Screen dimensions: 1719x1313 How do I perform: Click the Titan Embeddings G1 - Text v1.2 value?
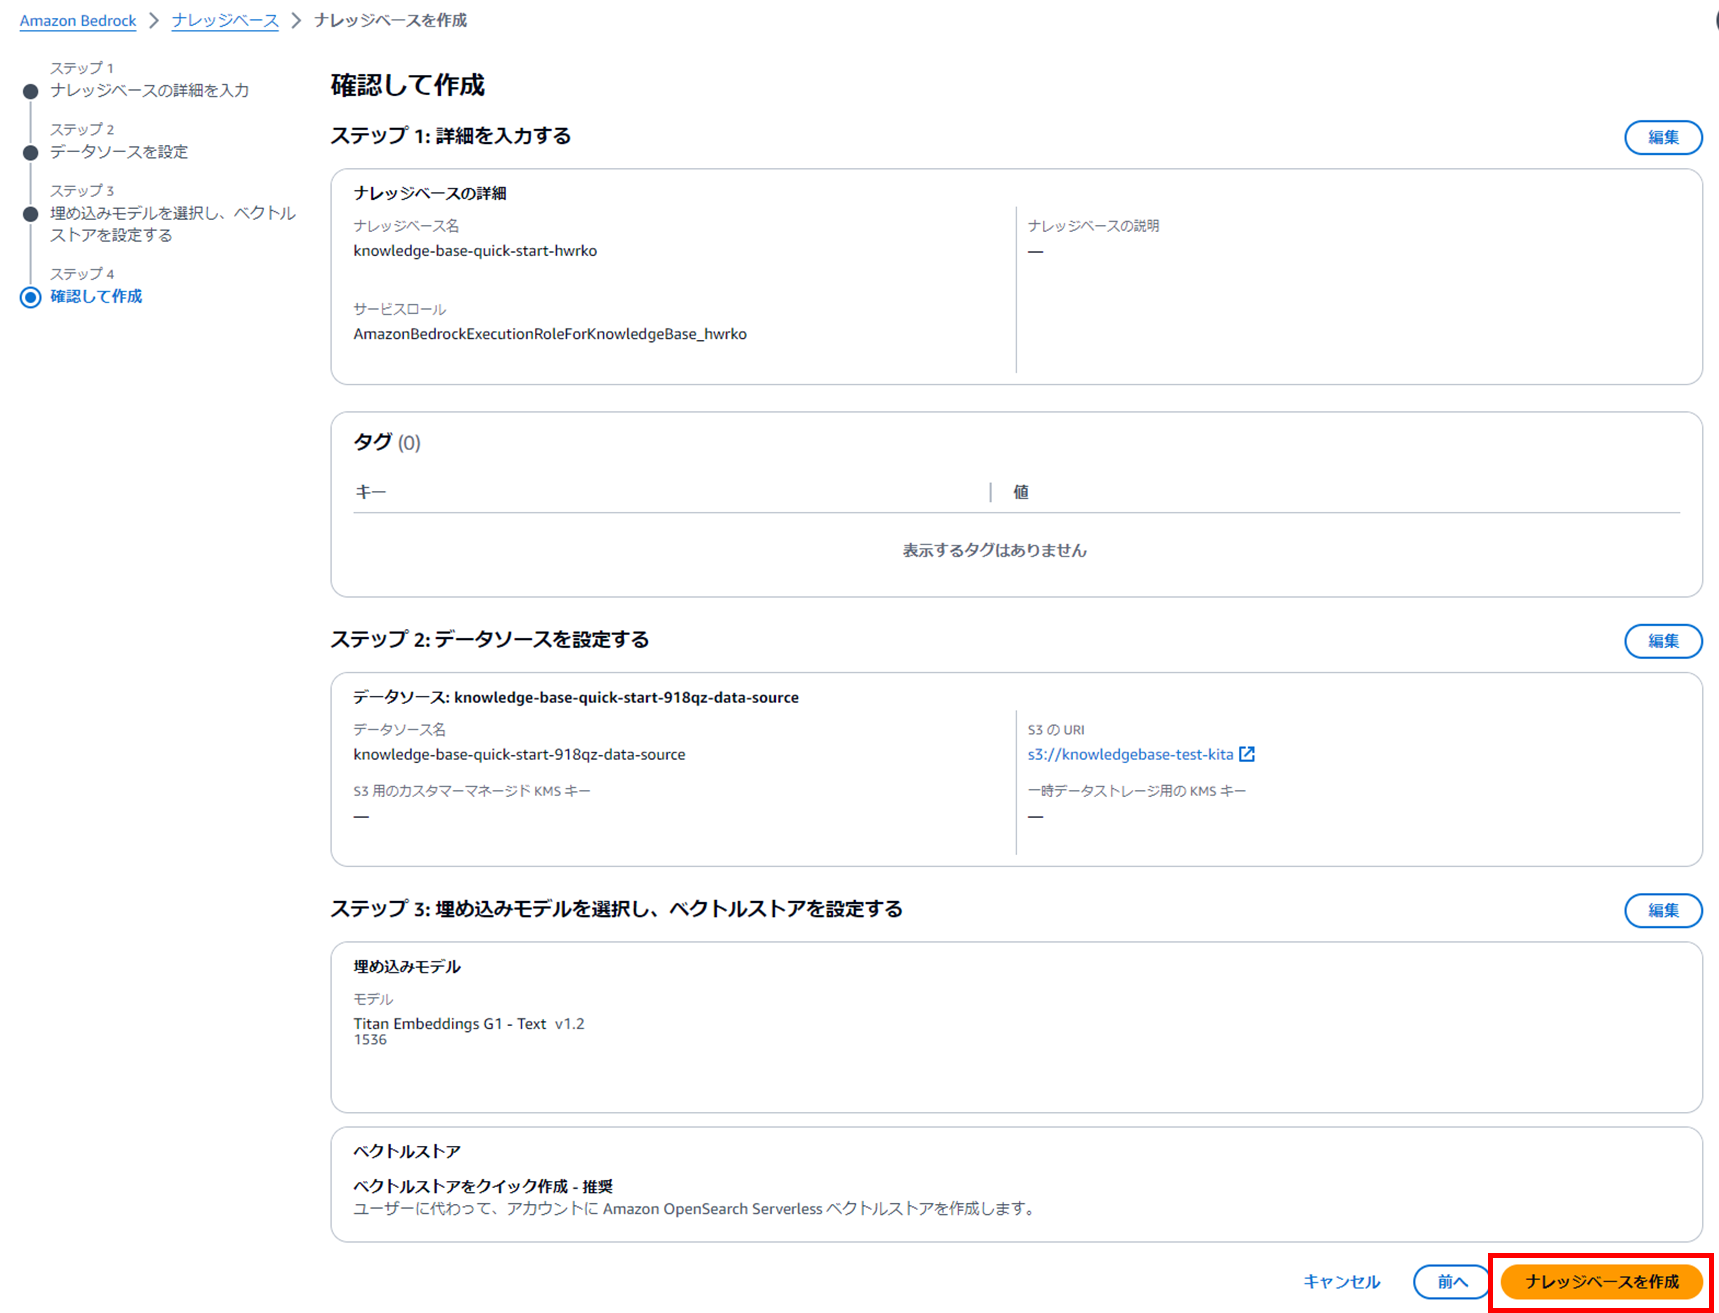click(469, 1024)
